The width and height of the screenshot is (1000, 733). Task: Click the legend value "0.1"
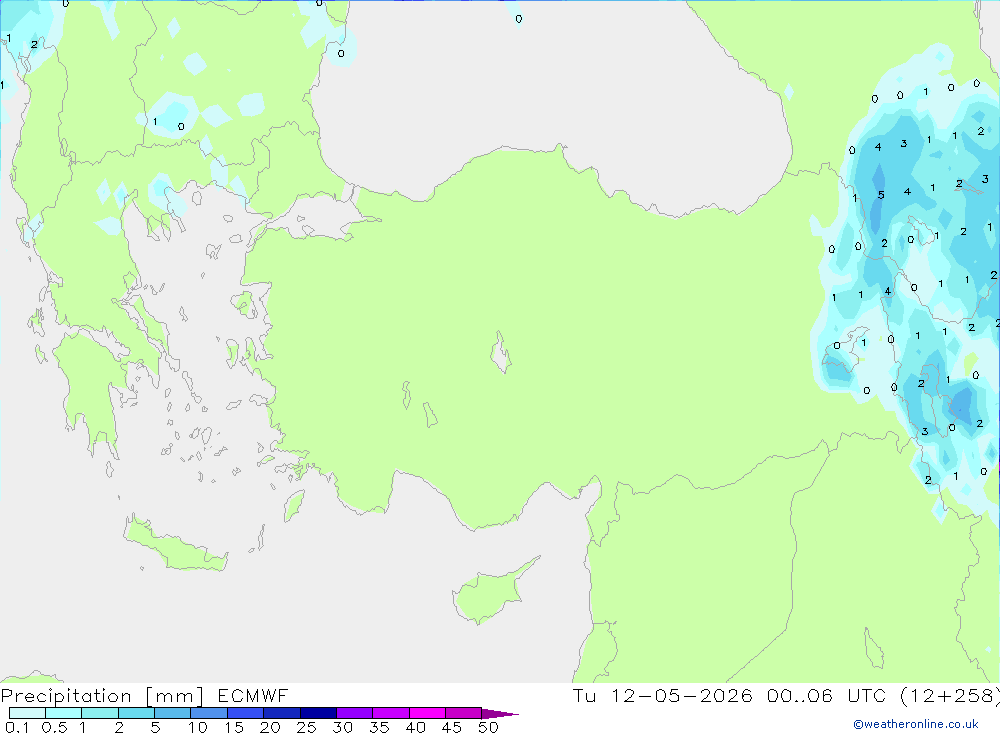click(17, 727)
